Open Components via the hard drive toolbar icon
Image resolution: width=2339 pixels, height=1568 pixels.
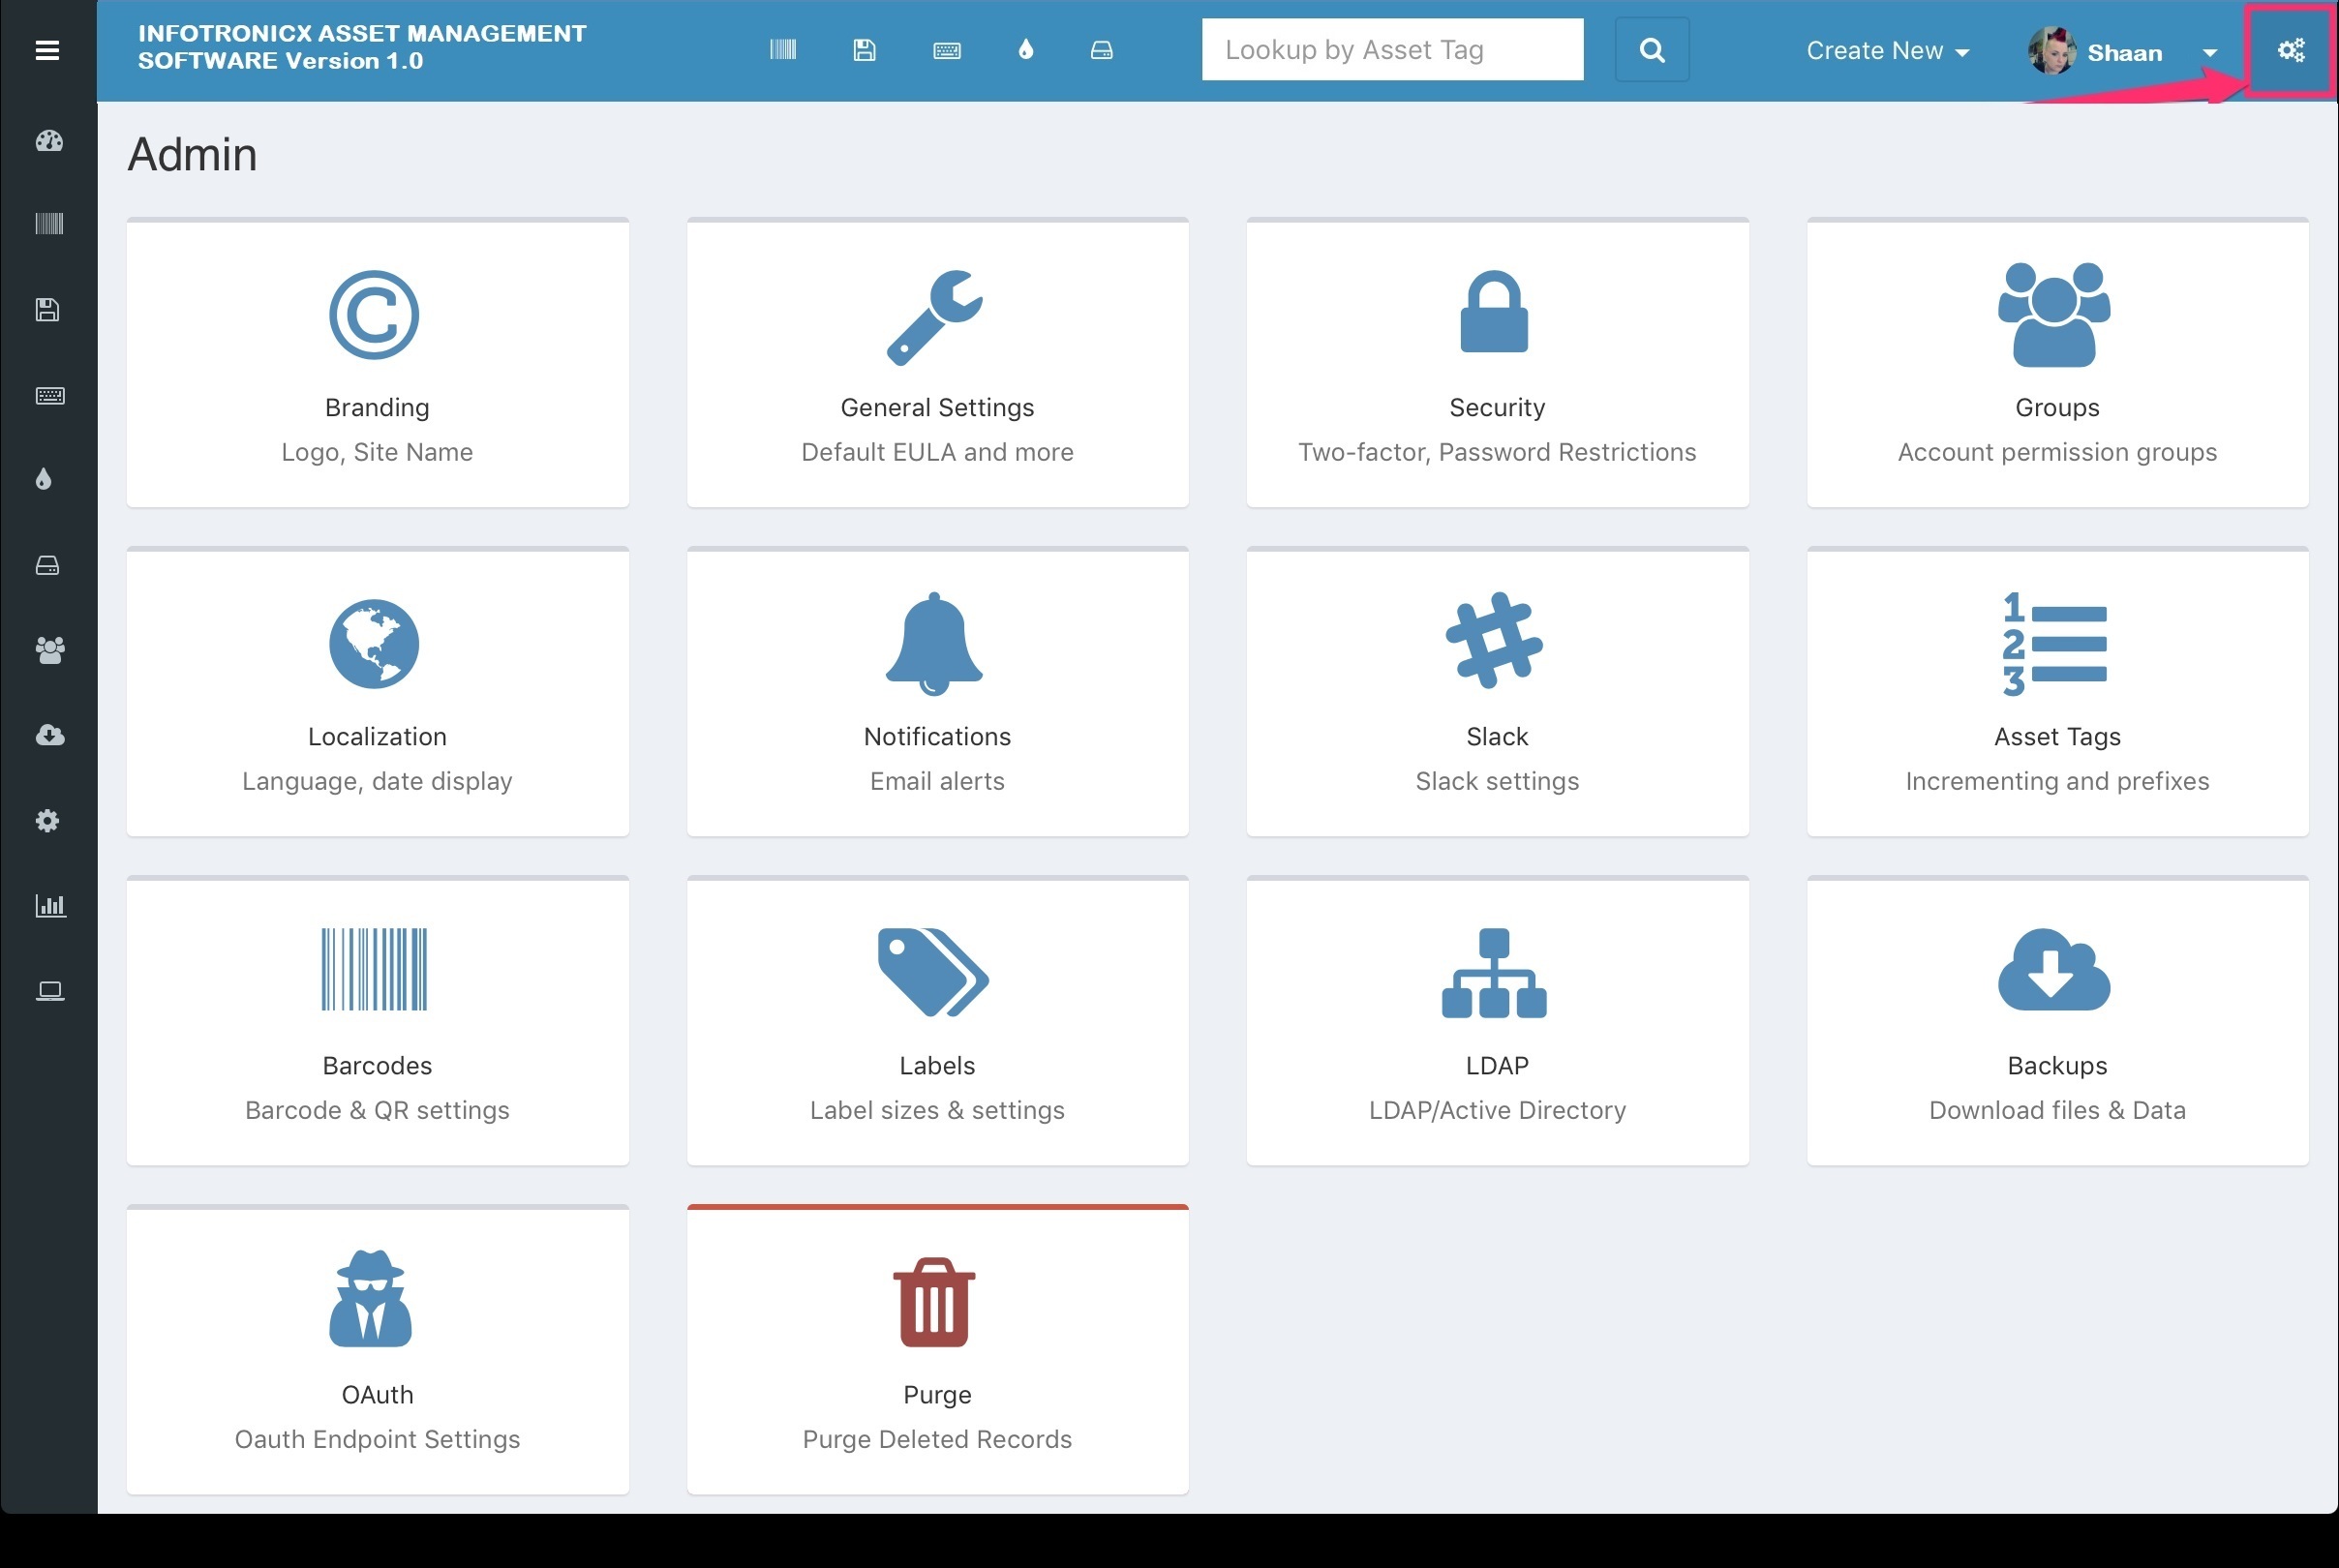tap(1100, 49)
